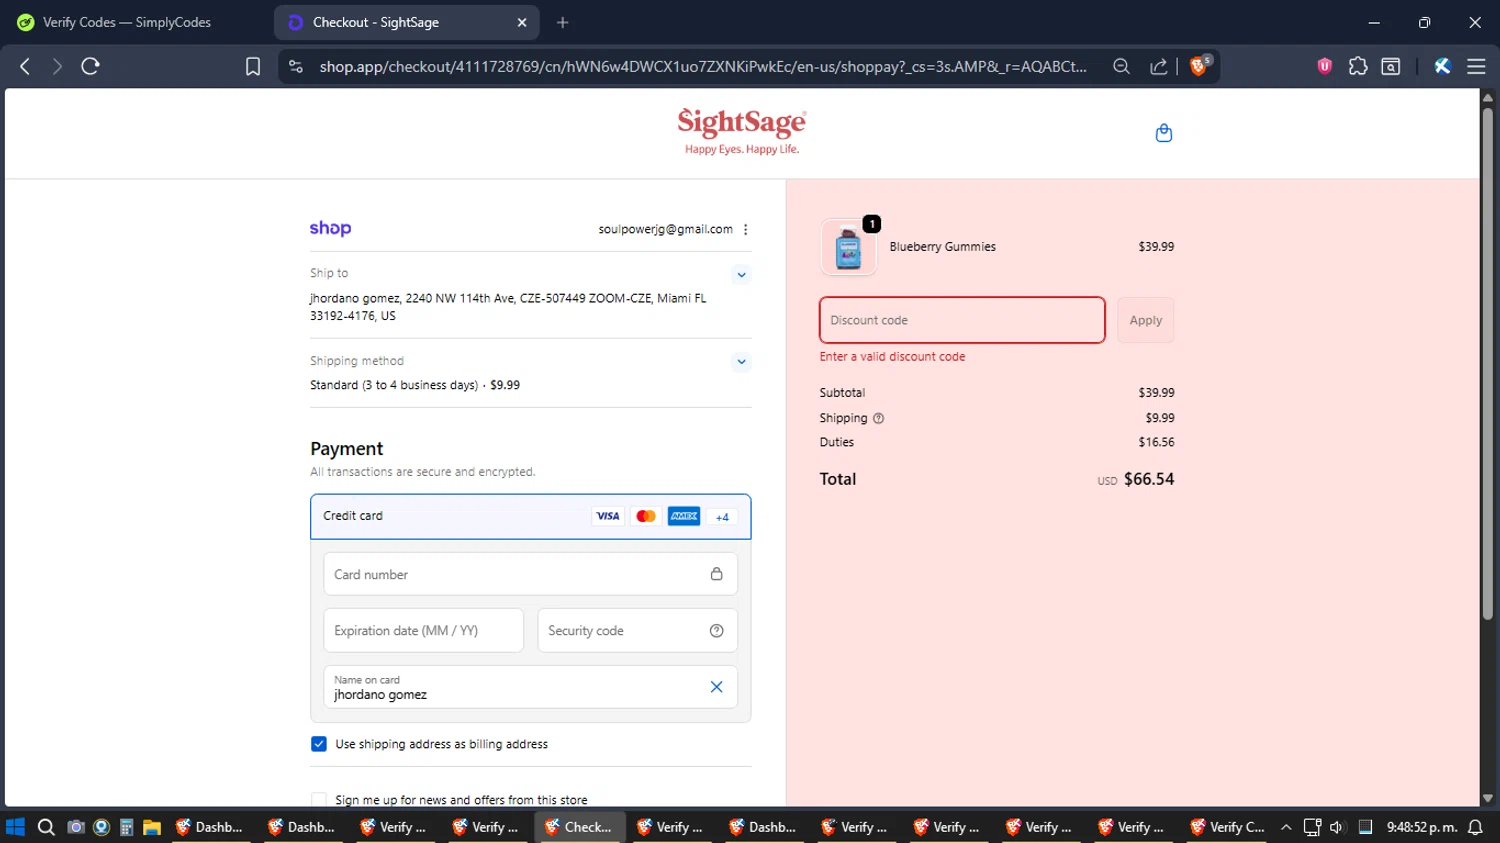Show hidden icons in the system tray
Screen dimensions: 1500x843
pyautogui.click(x=1286, y=827)
